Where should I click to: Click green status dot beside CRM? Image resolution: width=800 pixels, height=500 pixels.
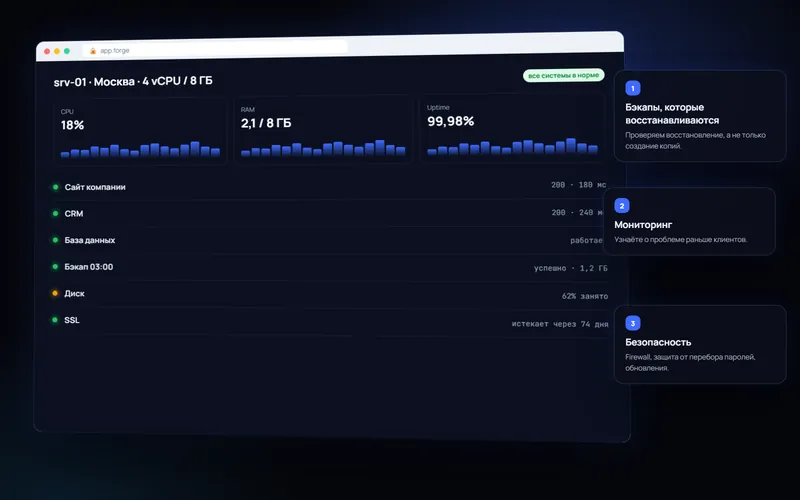click(x=55, y=213)
